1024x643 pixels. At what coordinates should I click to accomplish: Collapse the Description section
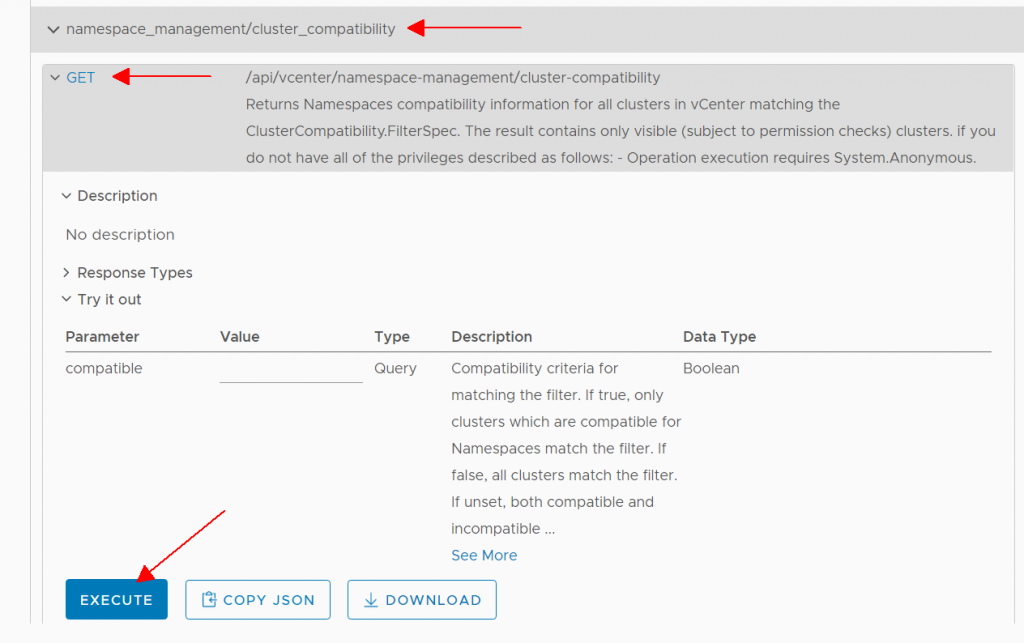(x=117, y=196)
